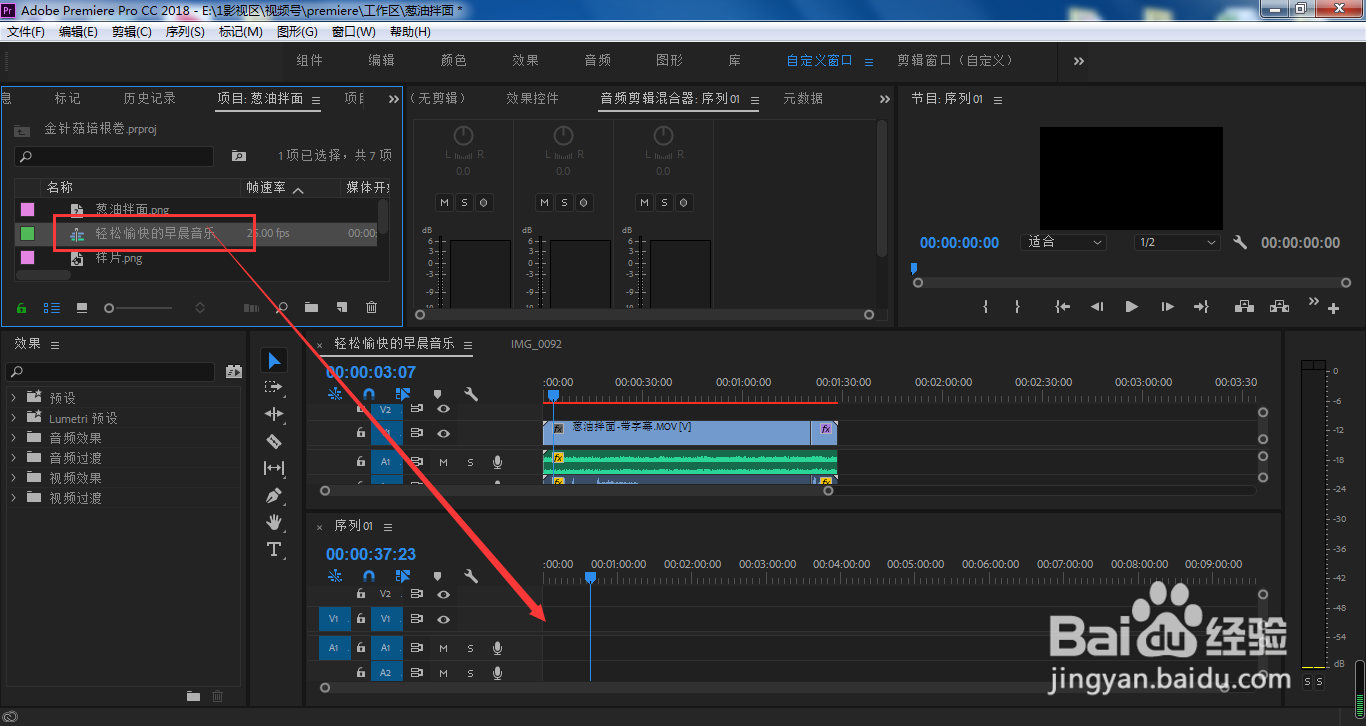Open the 窗口(W) menu

(353, 32)
